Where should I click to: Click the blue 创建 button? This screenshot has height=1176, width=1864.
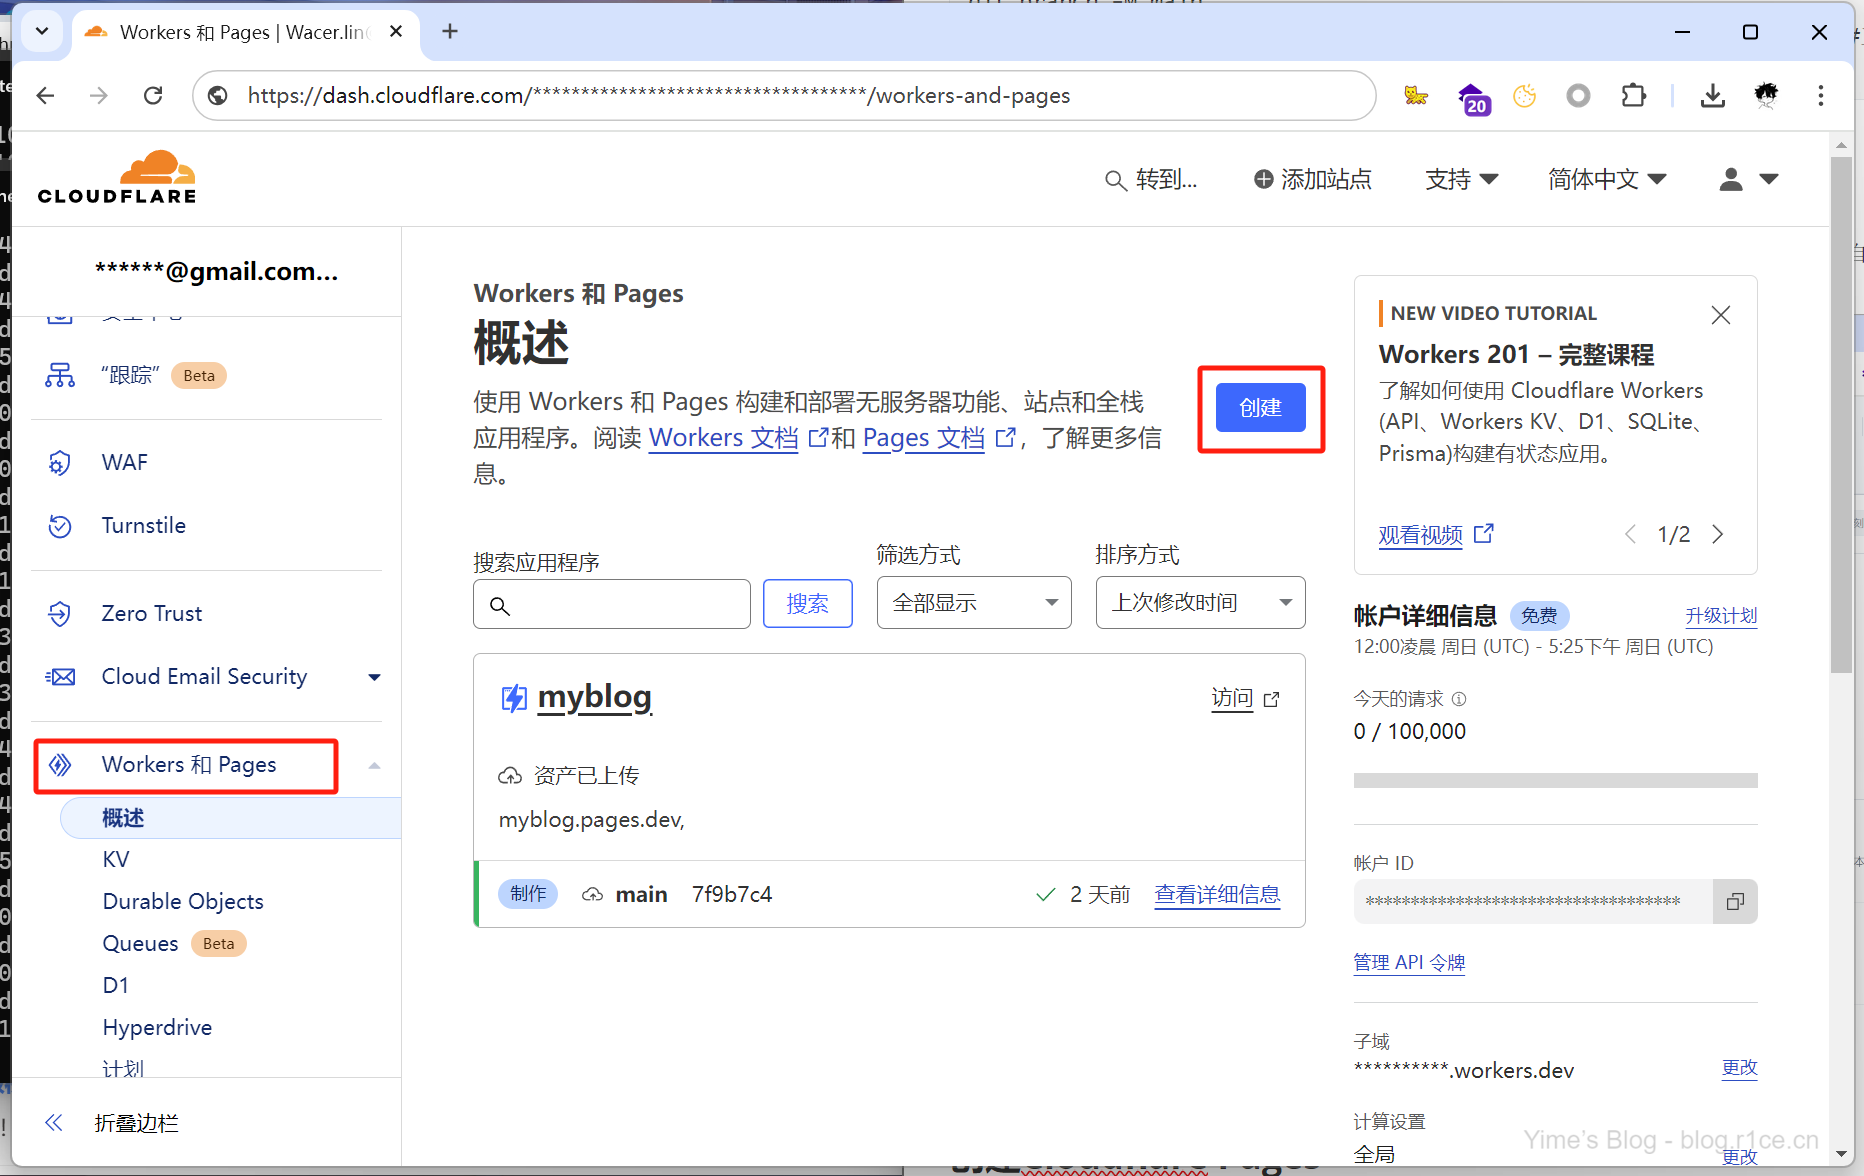(1260, 408)
